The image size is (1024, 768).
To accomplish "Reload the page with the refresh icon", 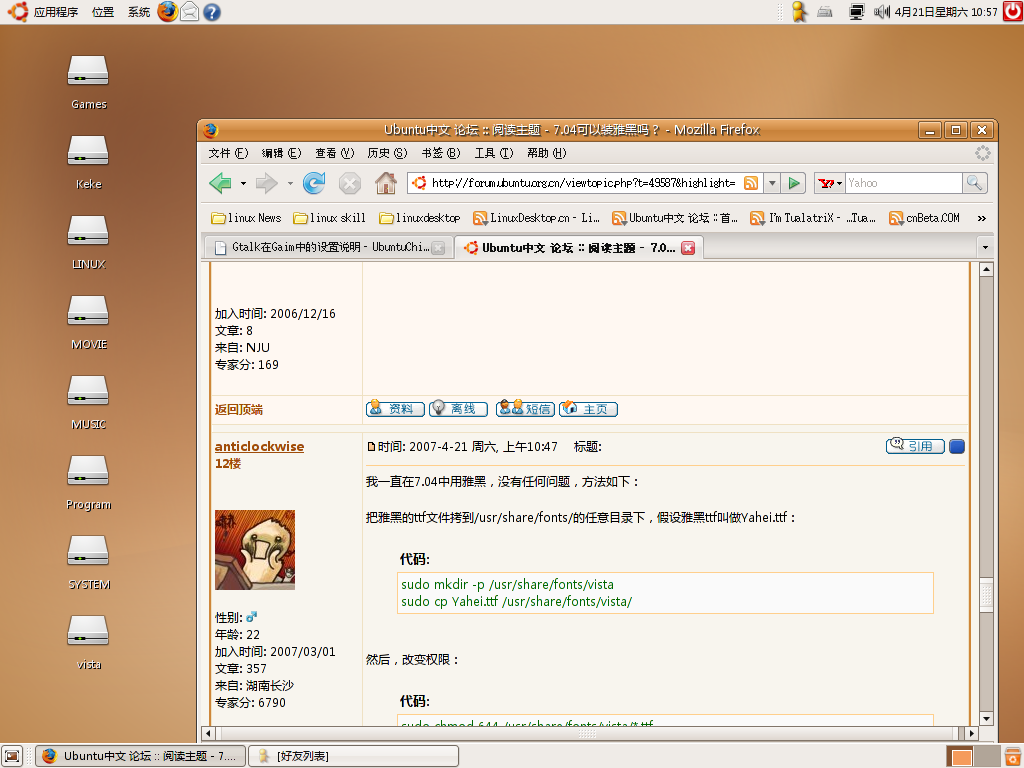I will pos(314,184).
